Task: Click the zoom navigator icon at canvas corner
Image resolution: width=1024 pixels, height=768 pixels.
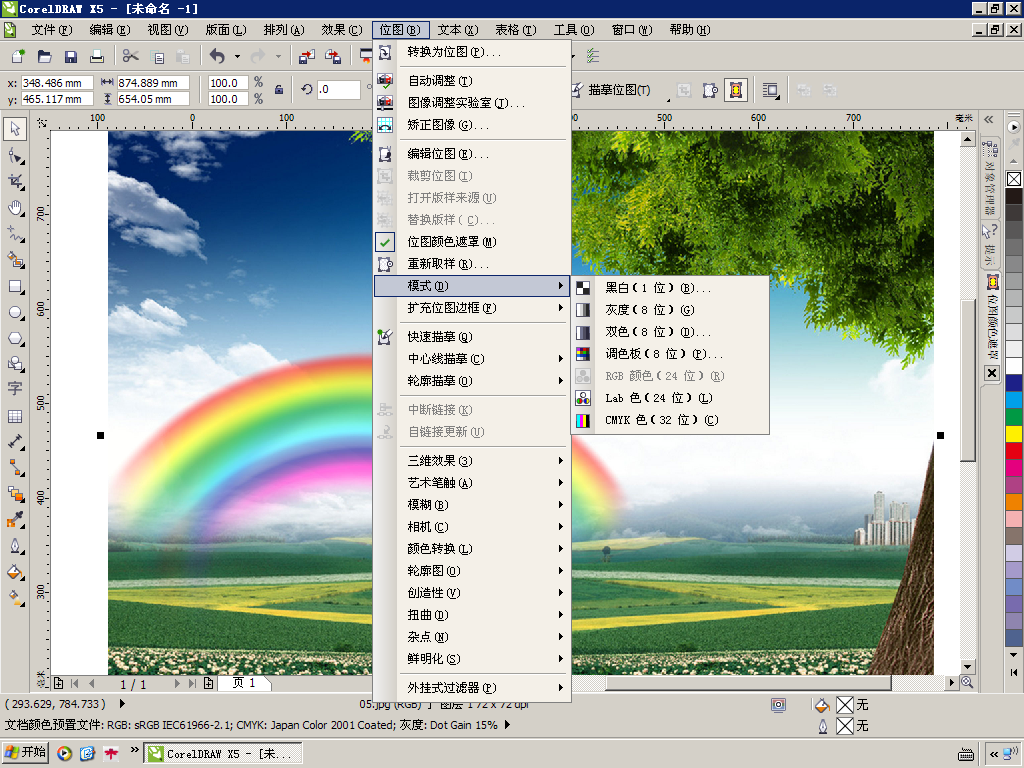Action: point(967,682)
